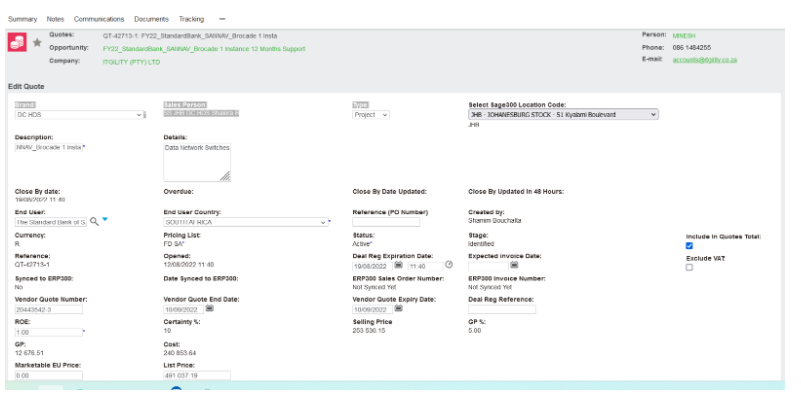Enable the Exclude VAT checkbox

click(x=689, y=267)
